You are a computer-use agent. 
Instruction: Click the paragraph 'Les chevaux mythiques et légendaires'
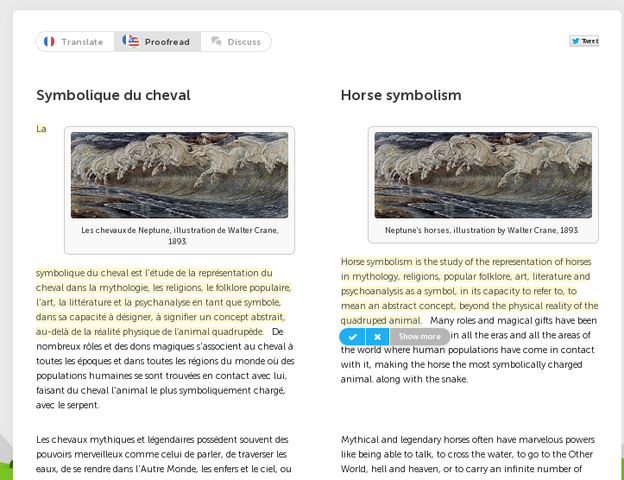(164, 455)
